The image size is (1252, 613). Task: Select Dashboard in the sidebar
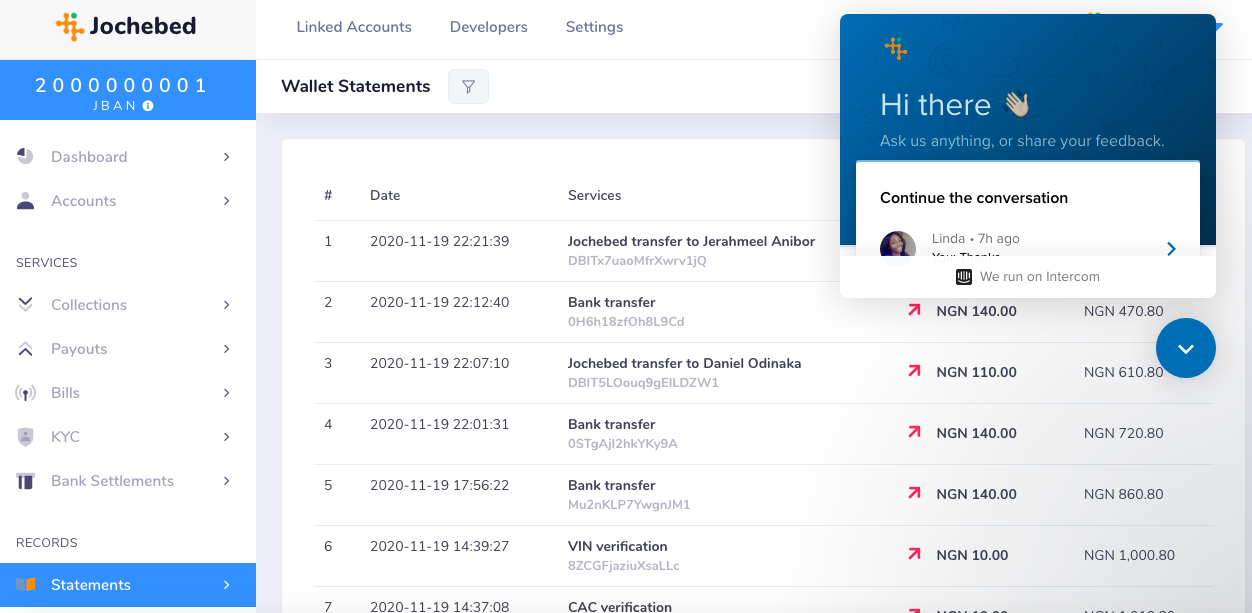pos(128,157)
